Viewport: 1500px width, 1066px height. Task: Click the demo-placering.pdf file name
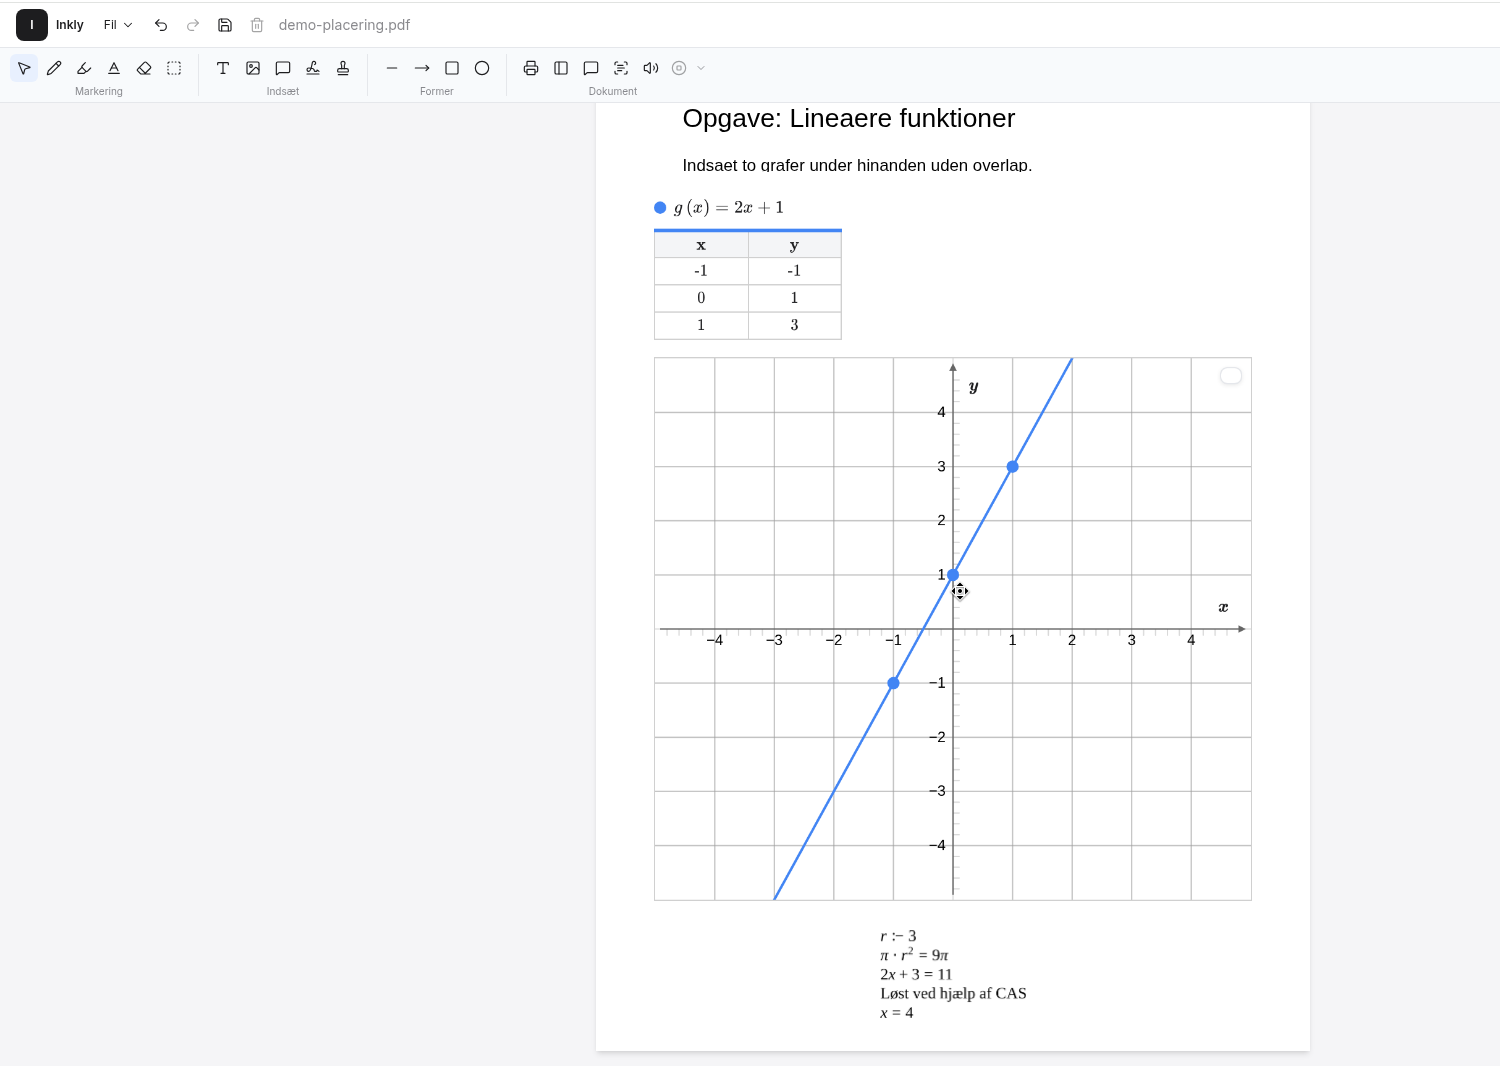click(344, 25)
